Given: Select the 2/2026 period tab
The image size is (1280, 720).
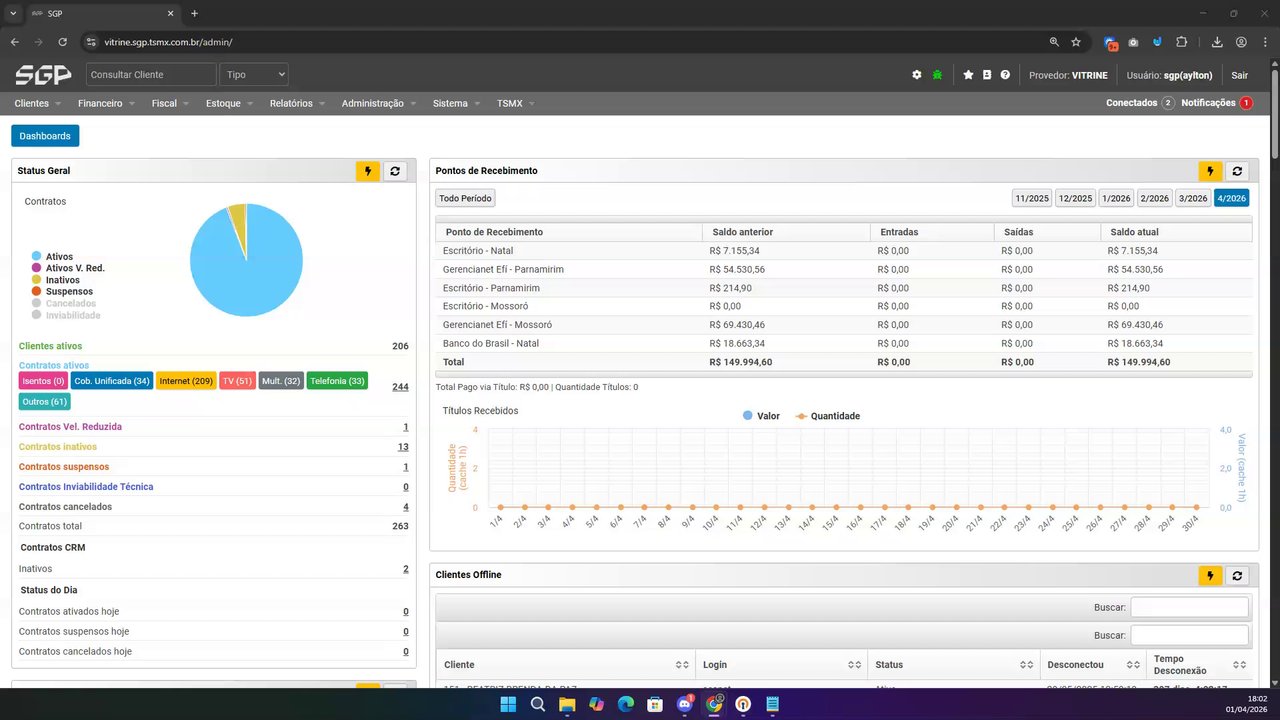Looking at the screenshot, I should (1154, 198).
